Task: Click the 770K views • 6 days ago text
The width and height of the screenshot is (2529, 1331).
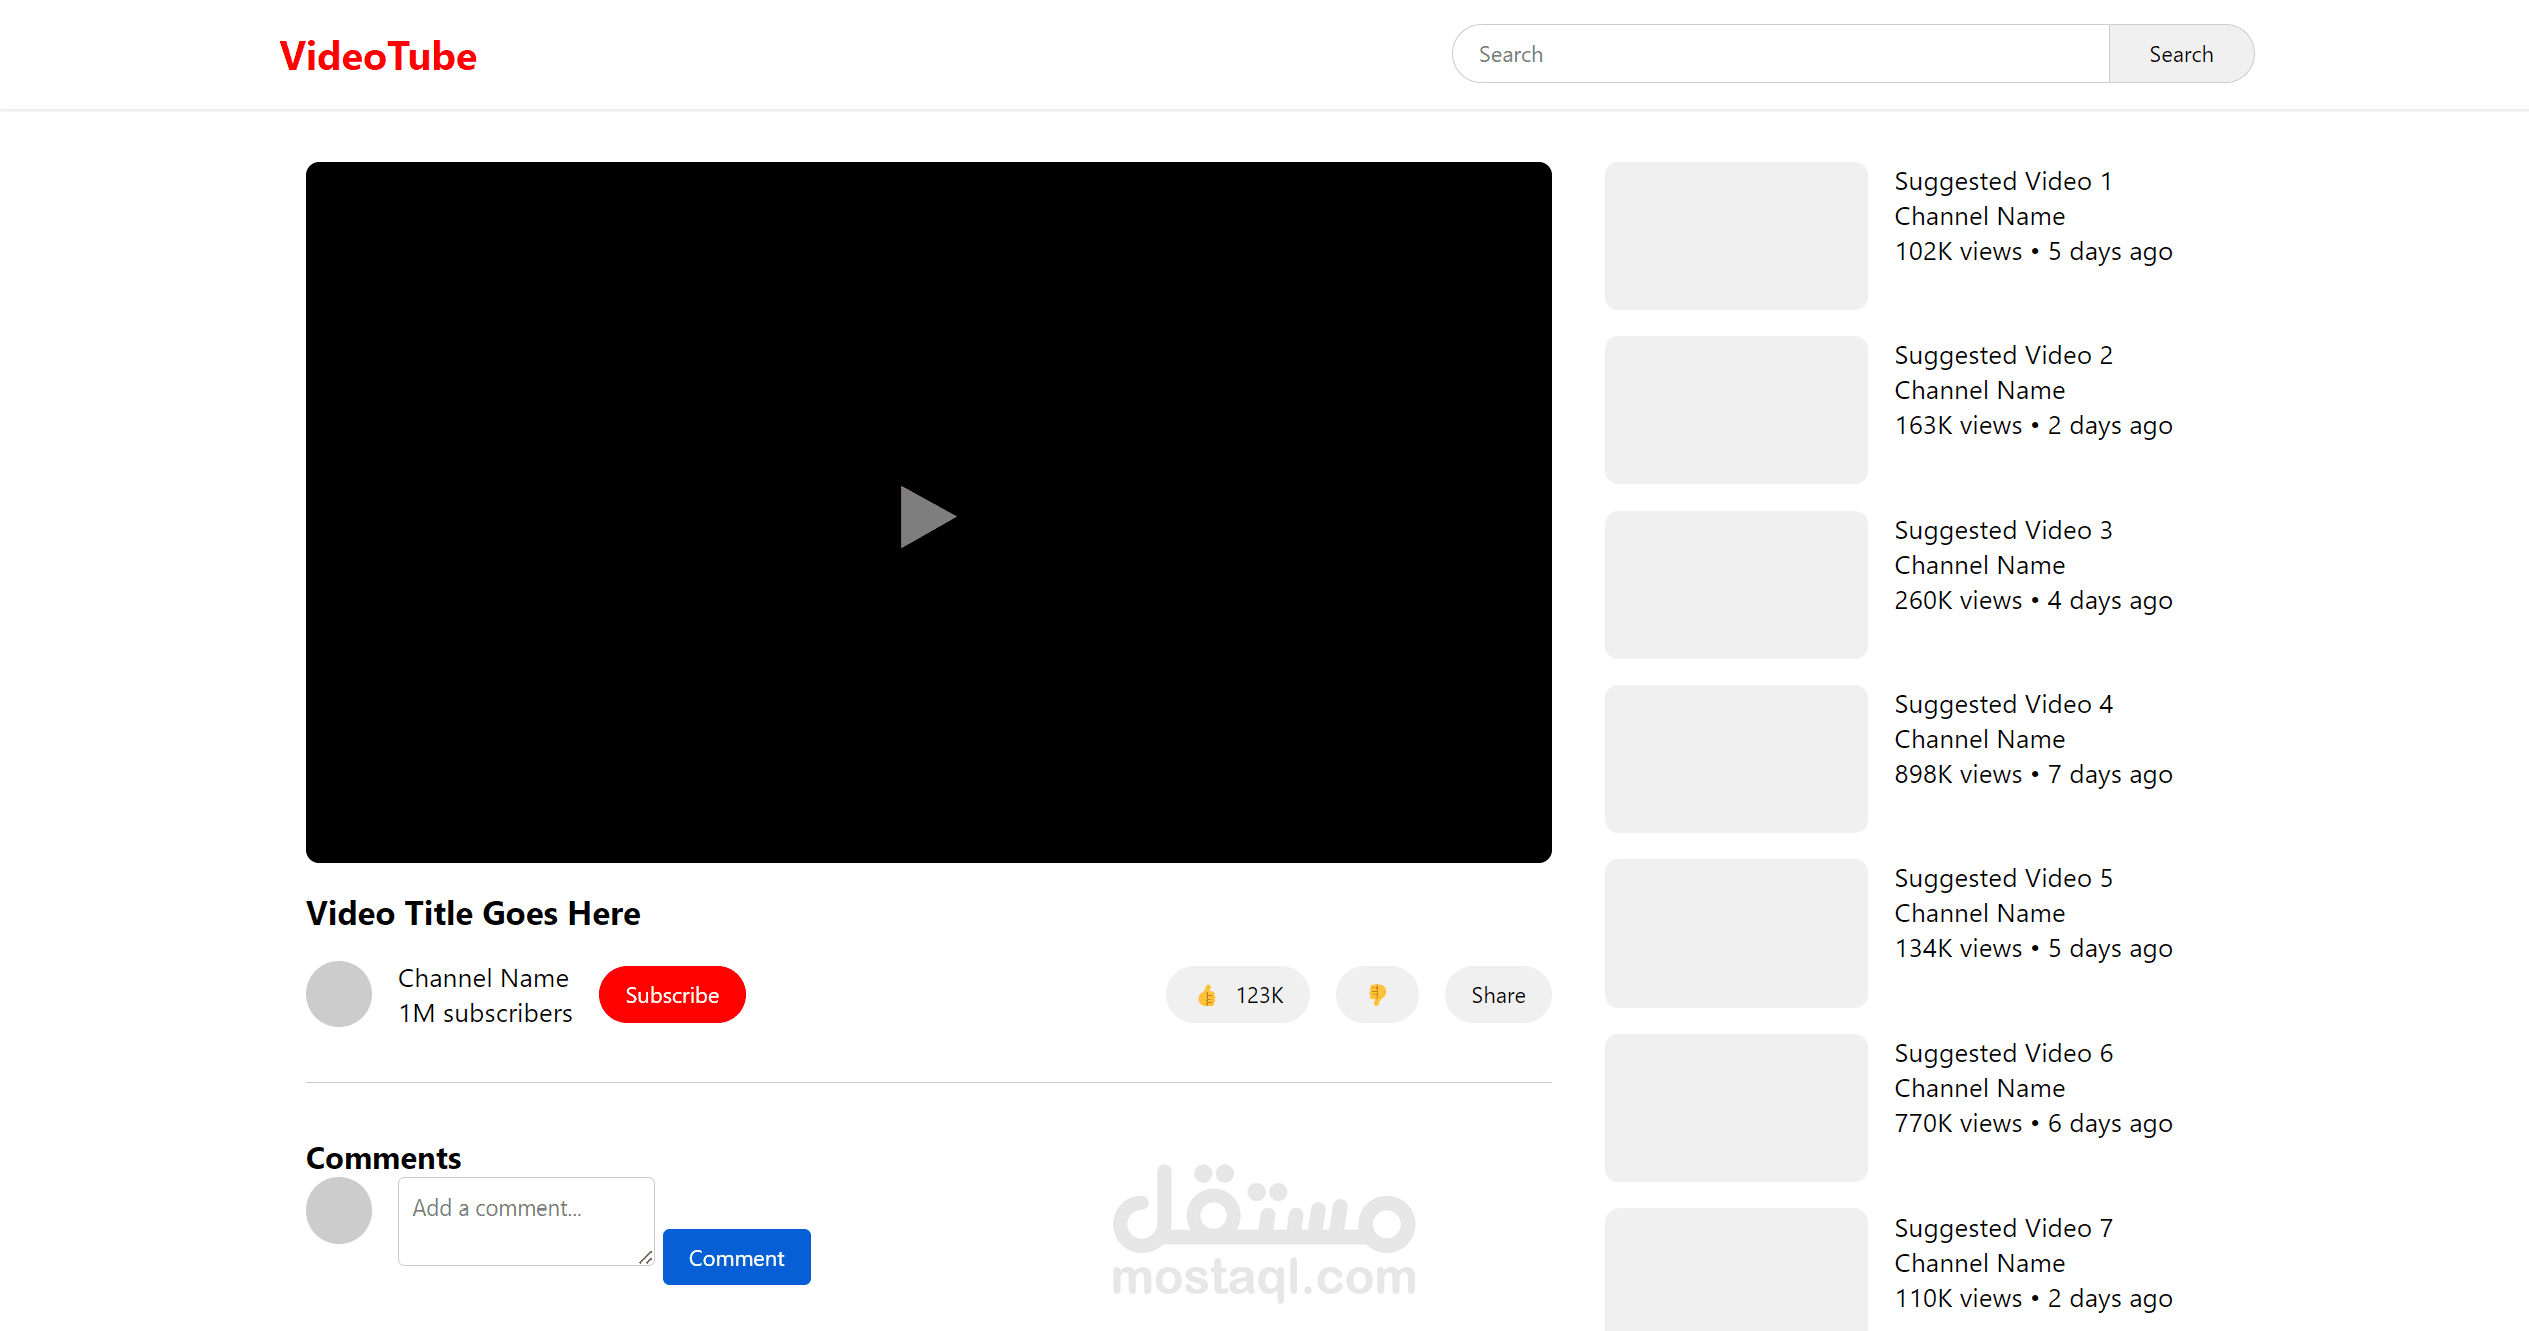Action: 2033,1123
